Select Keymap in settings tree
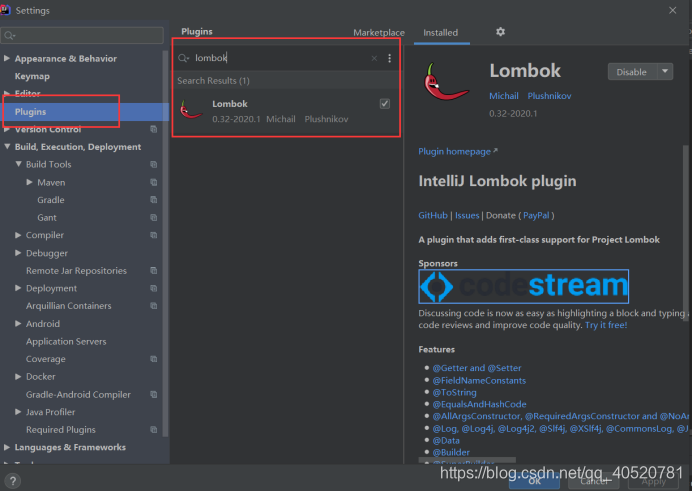The height and width of the screenshot is (492, 692). [32, 76]
